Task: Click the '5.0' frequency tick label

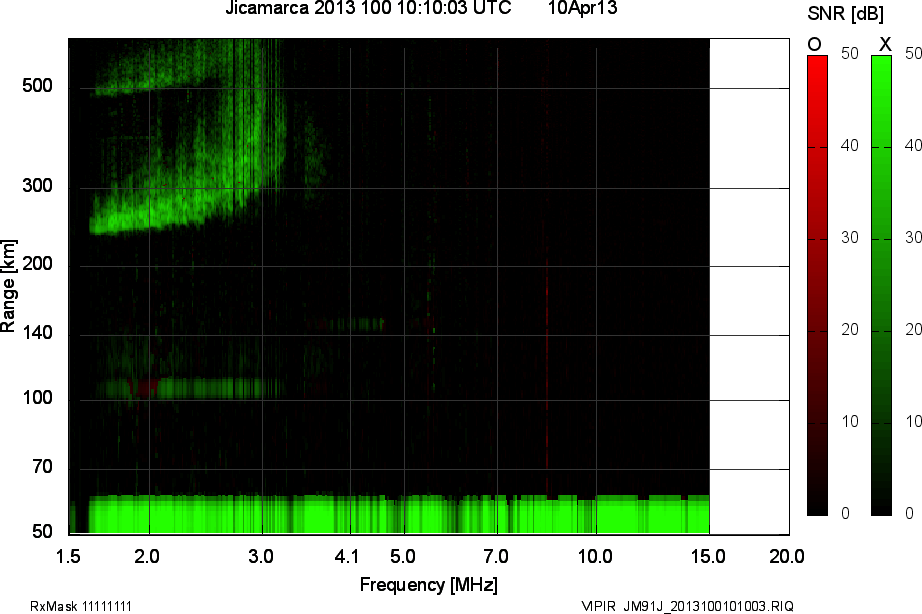Action: coord(403,556)
